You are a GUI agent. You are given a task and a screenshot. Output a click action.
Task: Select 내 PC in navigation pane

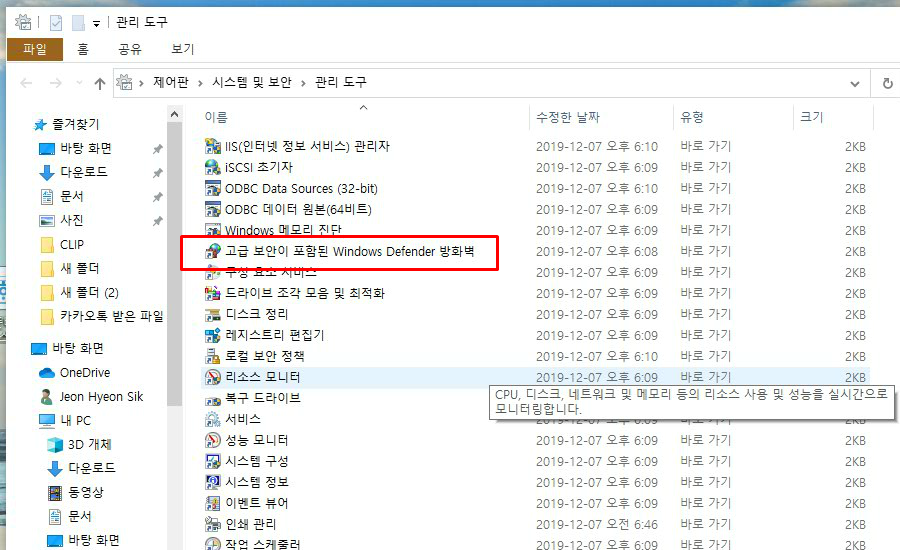pyautogui.click(x=76, y=420)
